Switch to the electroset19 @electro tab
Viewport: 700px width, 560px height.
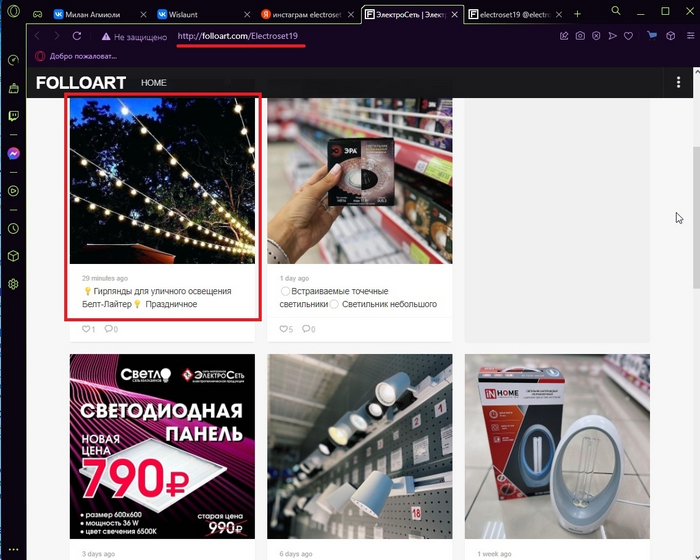pyautogui.click(x=514, y=14)
